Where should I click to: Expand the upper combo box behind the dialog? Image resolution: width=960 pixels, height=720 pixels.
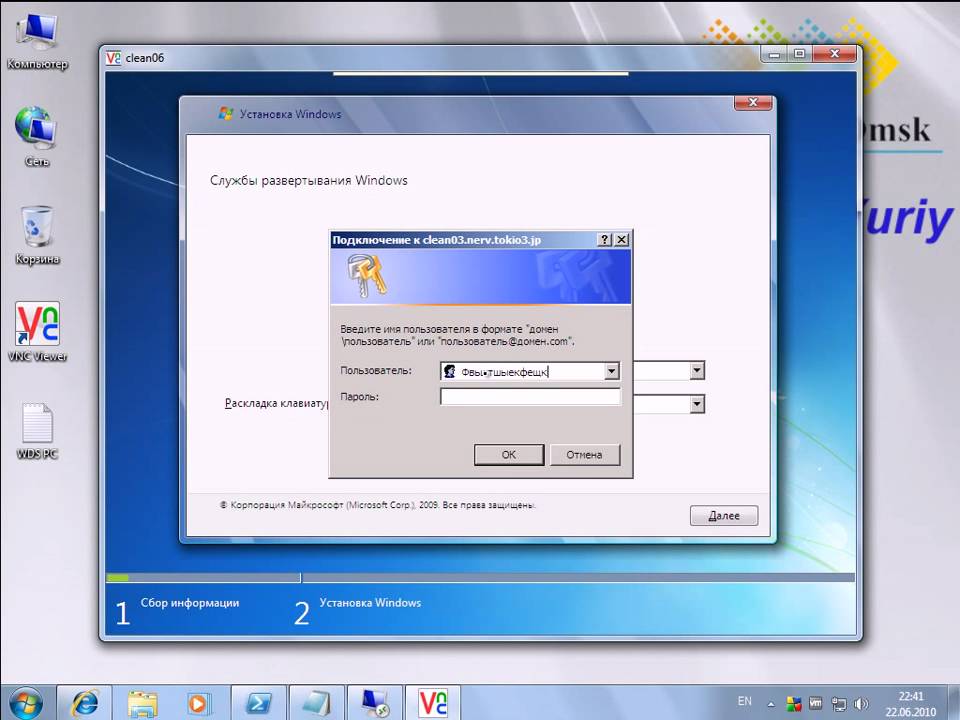tap(697, 370)
